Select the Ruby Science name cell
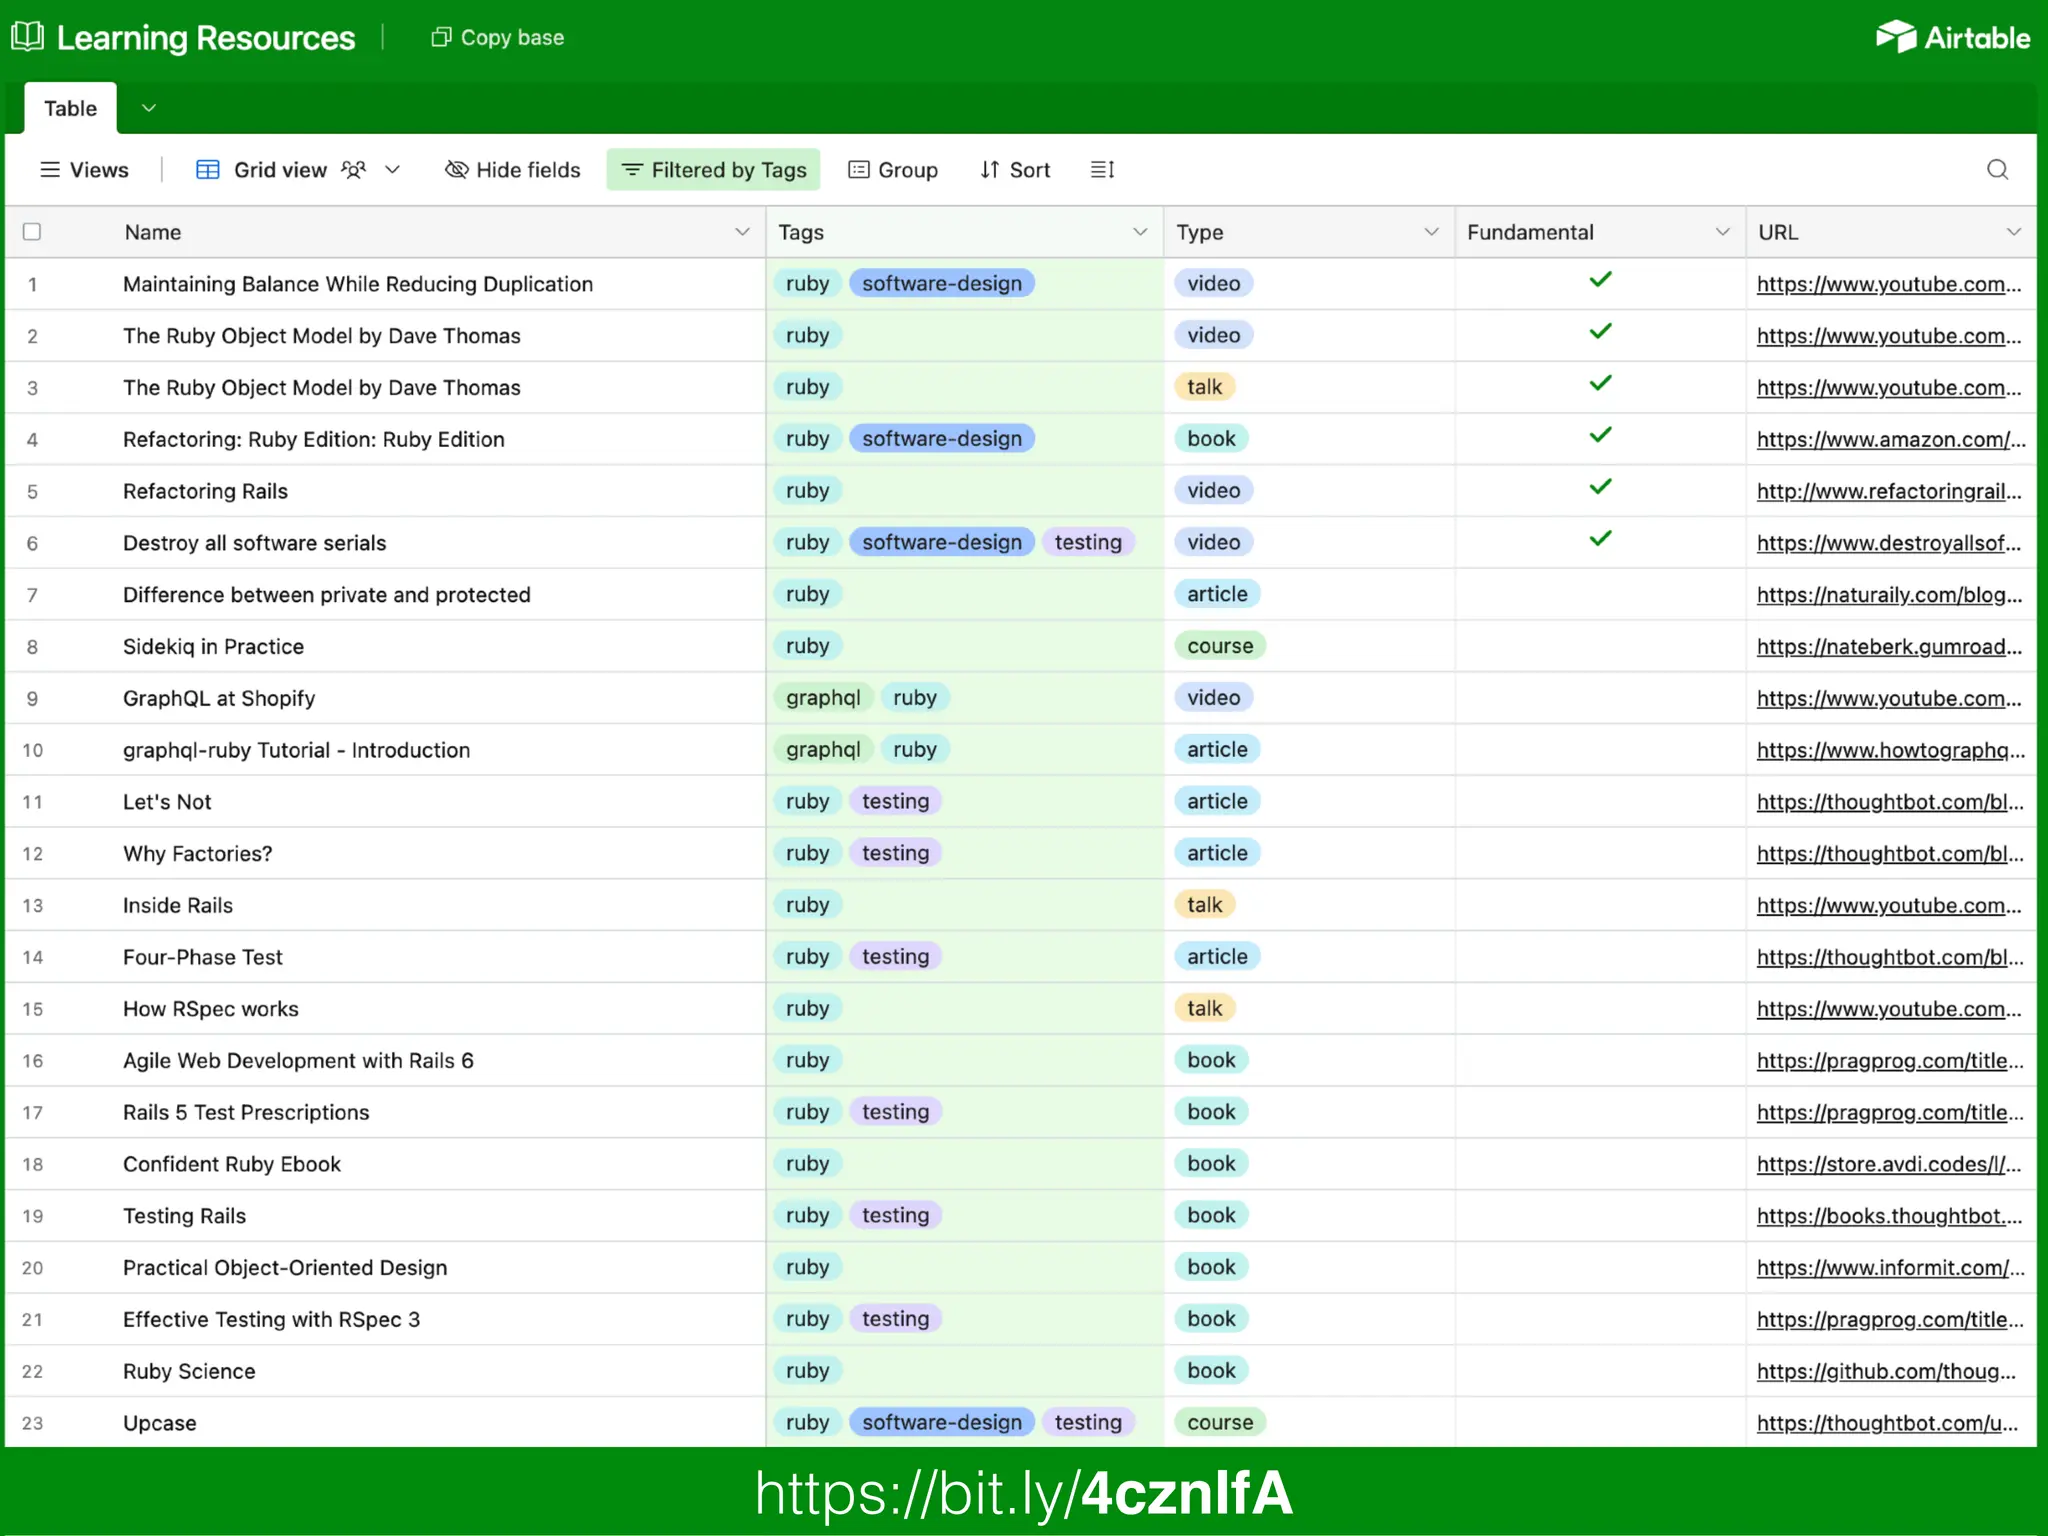Image resolution: width=2048 pixels, height=1536 pixels. 189,1371
